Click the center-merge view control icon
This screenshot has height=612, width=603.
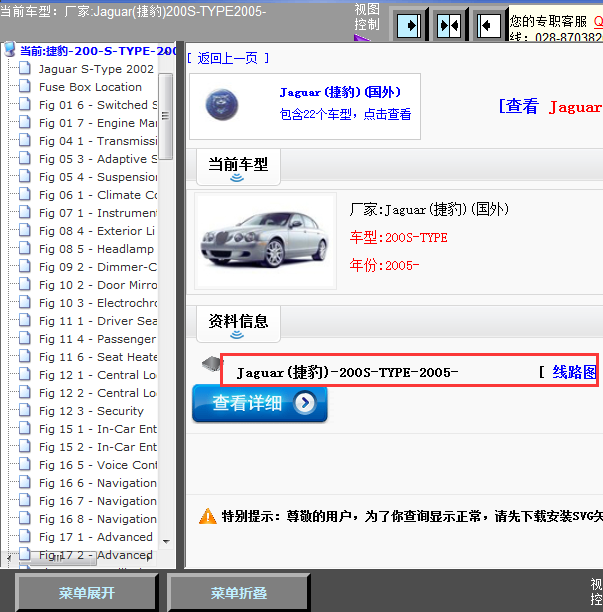click(x=449, y=25)
